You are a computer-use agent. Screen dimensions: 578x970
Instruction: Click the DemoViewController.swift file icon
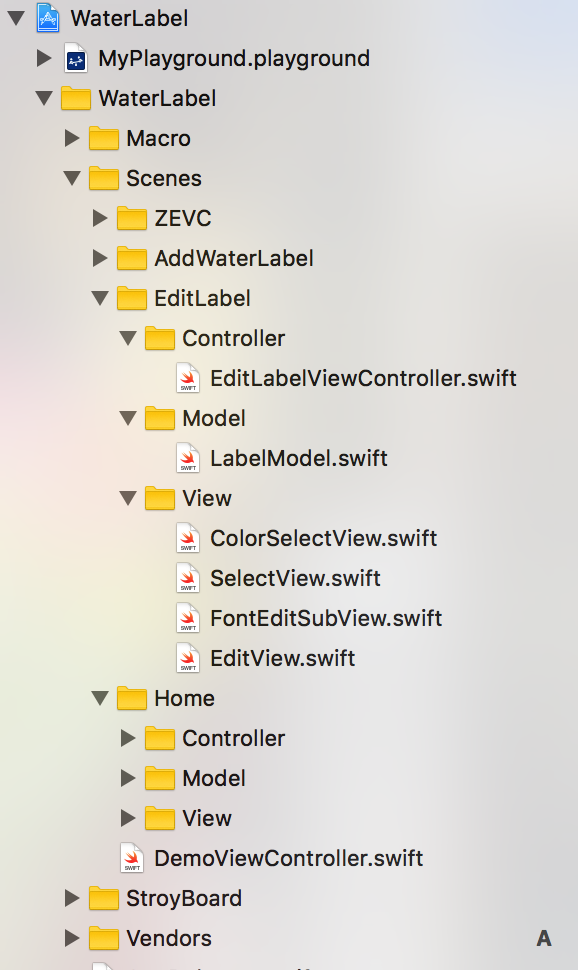(x=132, y=858)
